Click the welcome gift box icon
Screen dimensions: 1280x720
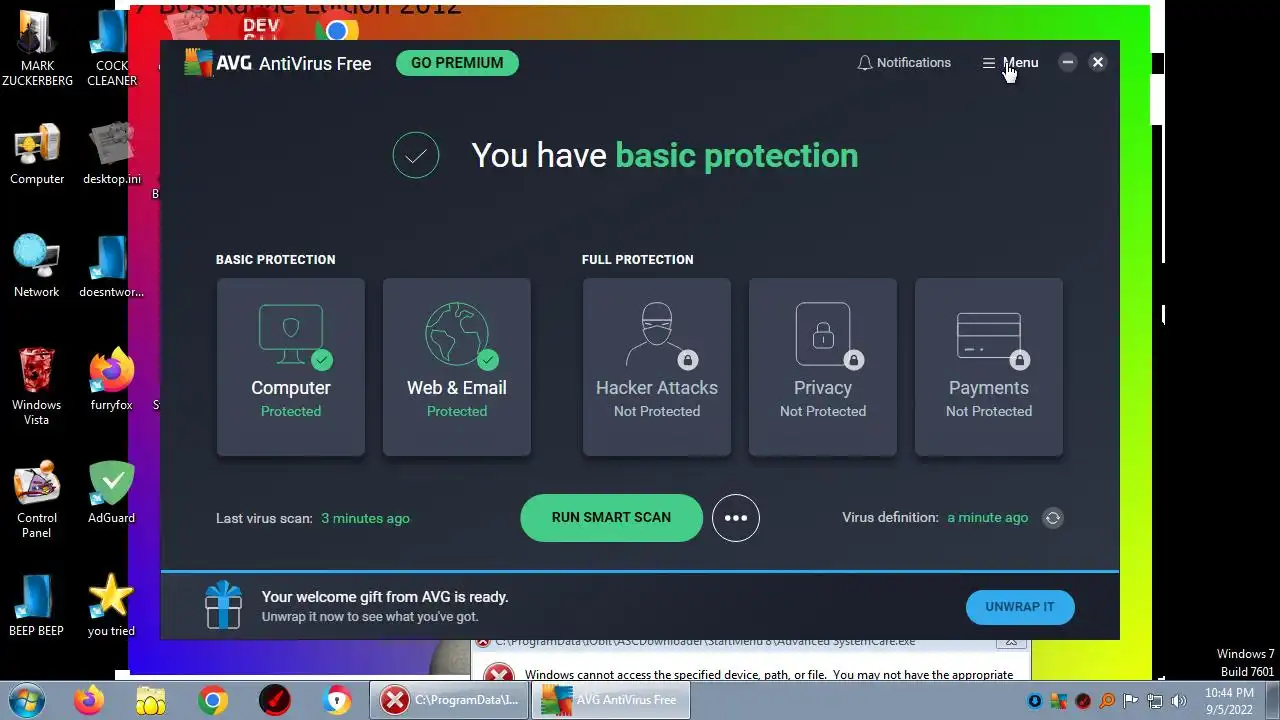click(223, 605)
